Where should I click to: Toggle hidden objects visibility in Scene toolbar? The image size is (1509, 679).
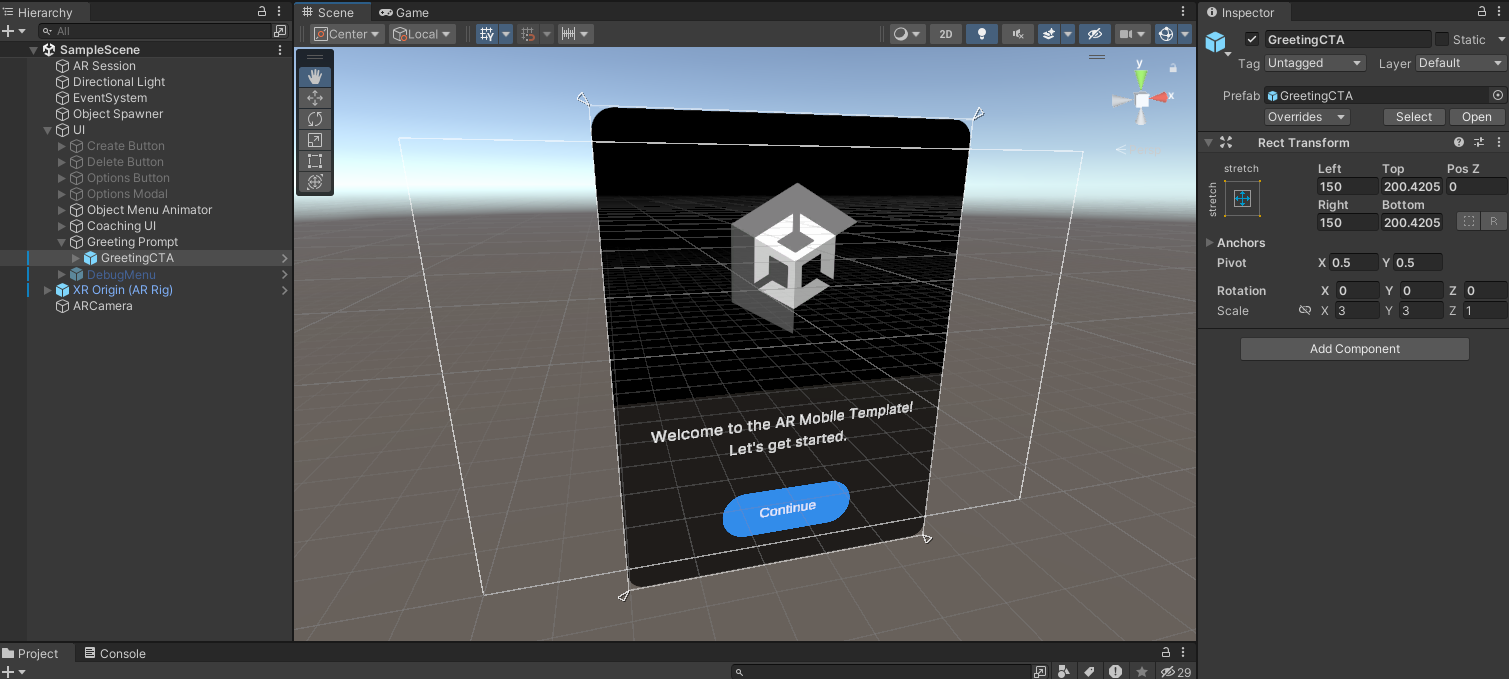[1094, 34]
